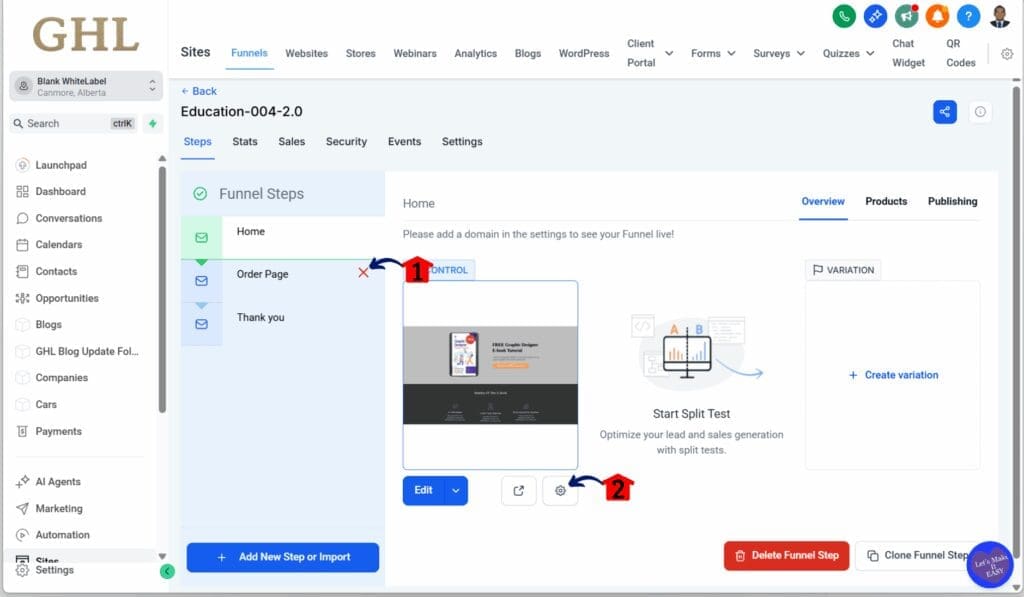1024x597 pixels.
Task: Click the preview external-link icon below the thumbnail
Action: click(518, 491)
